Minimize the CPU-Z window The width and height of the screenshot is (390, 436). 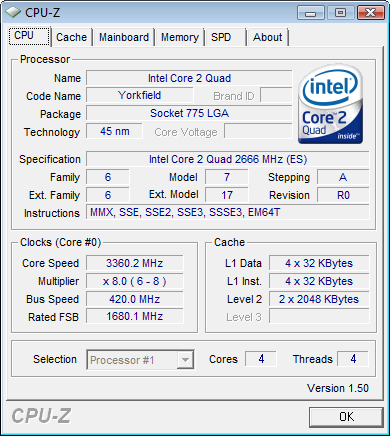coord(311,13)
